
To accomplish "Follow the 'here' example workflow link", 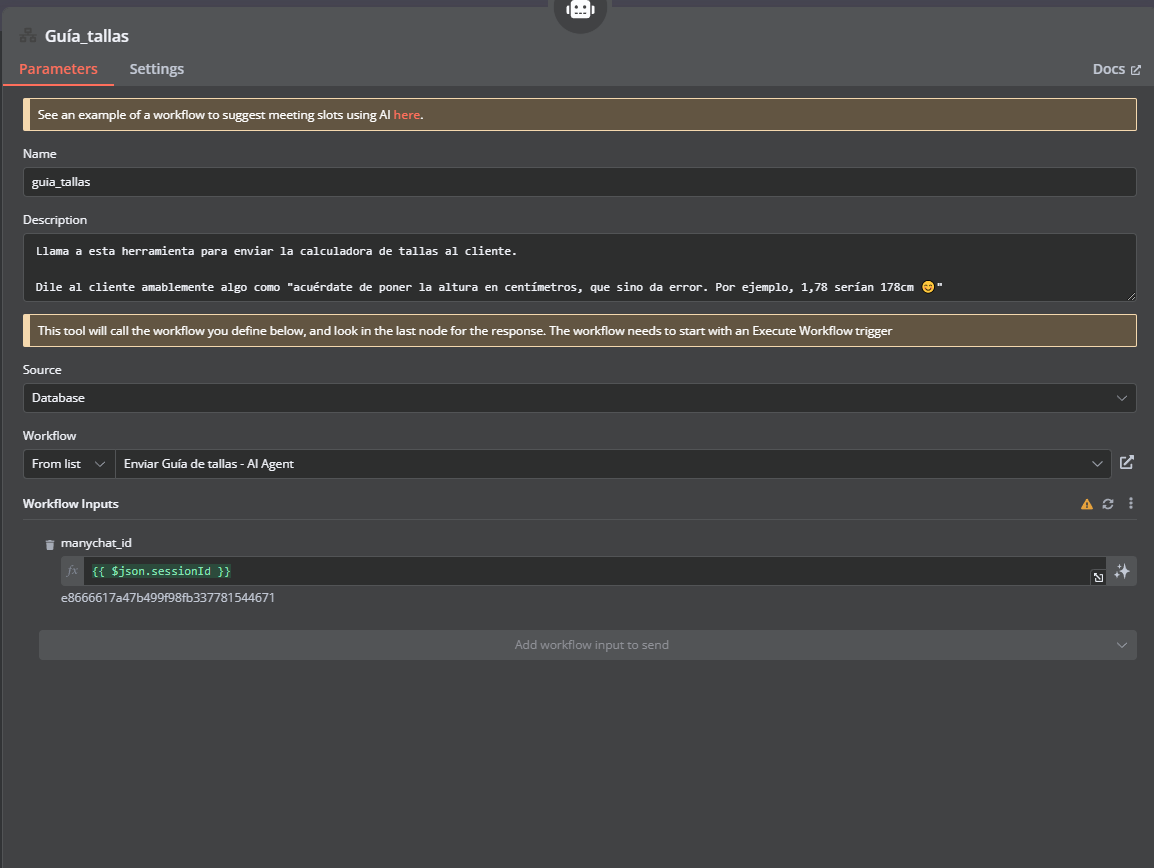I will pos(406,115).
